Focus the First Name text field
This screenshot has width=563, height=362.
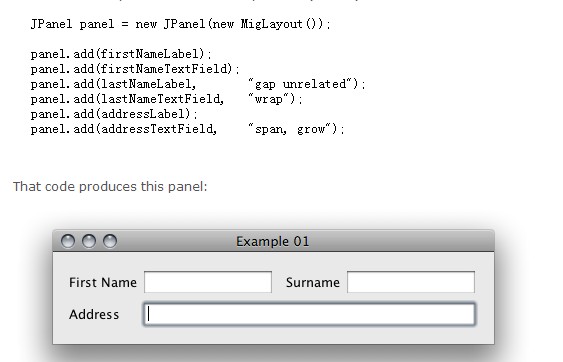click(208, 282)
